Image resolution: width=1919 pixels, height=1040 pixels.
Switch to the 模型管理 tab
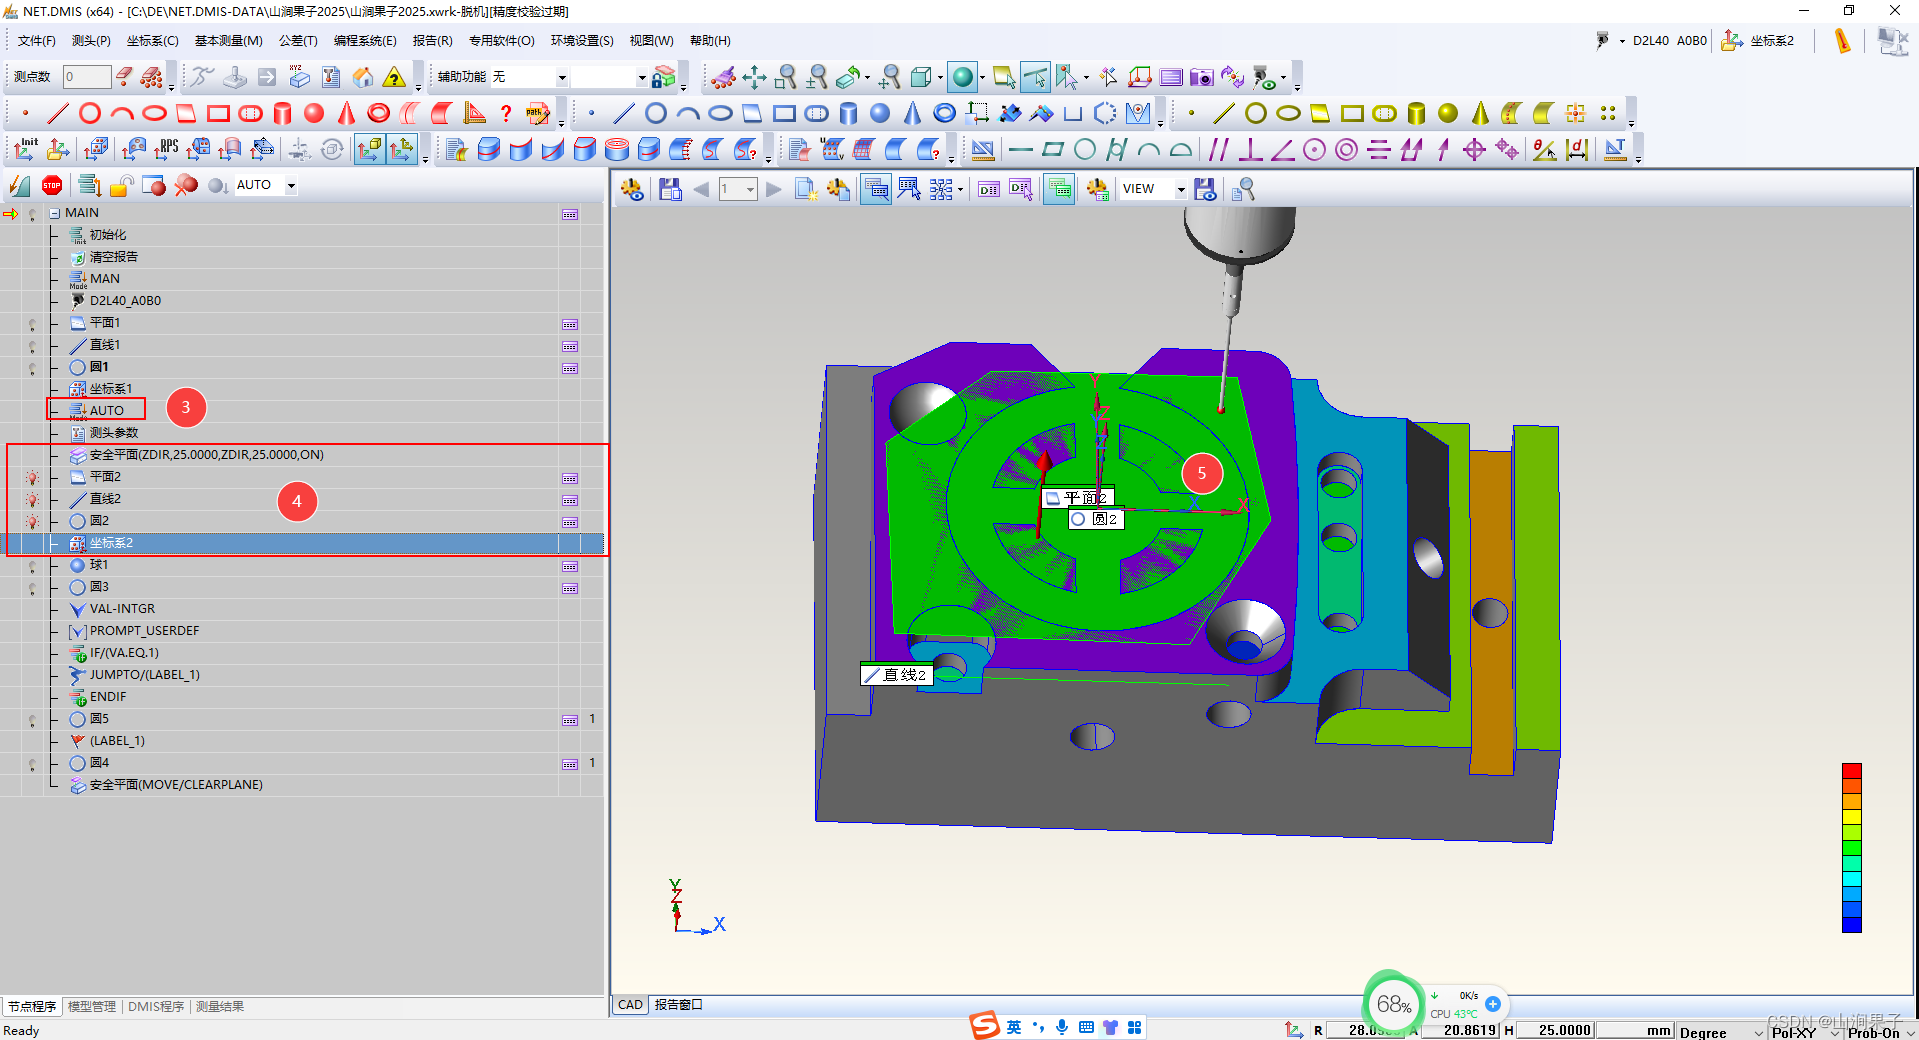92,1006
